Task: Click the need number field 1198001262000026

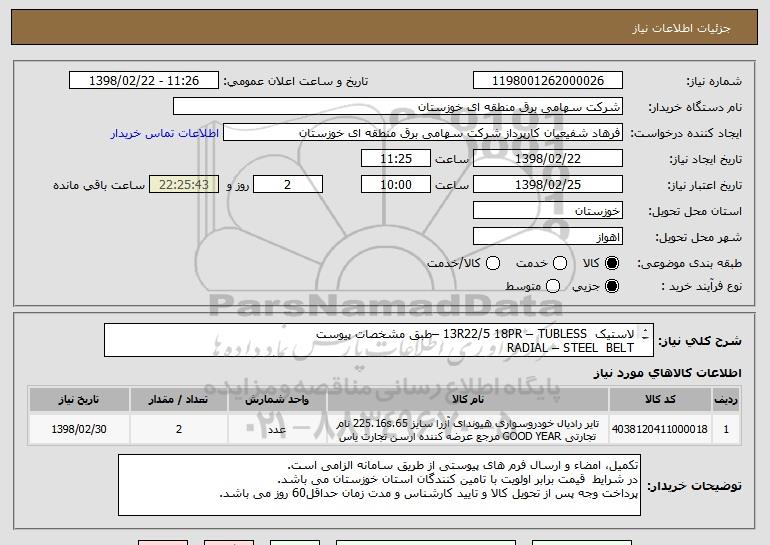Action: [x=546, y=81]
